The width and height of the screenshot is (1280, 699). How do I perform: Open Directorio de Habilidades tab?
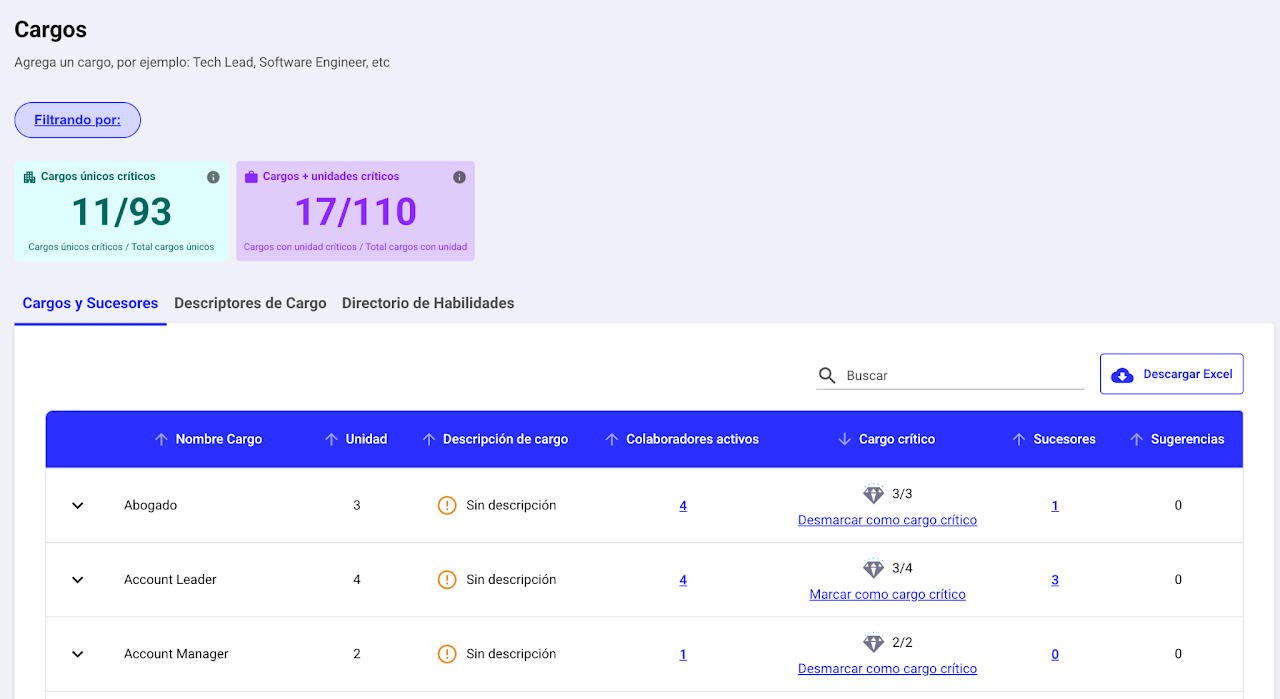[x=428, y=303]
